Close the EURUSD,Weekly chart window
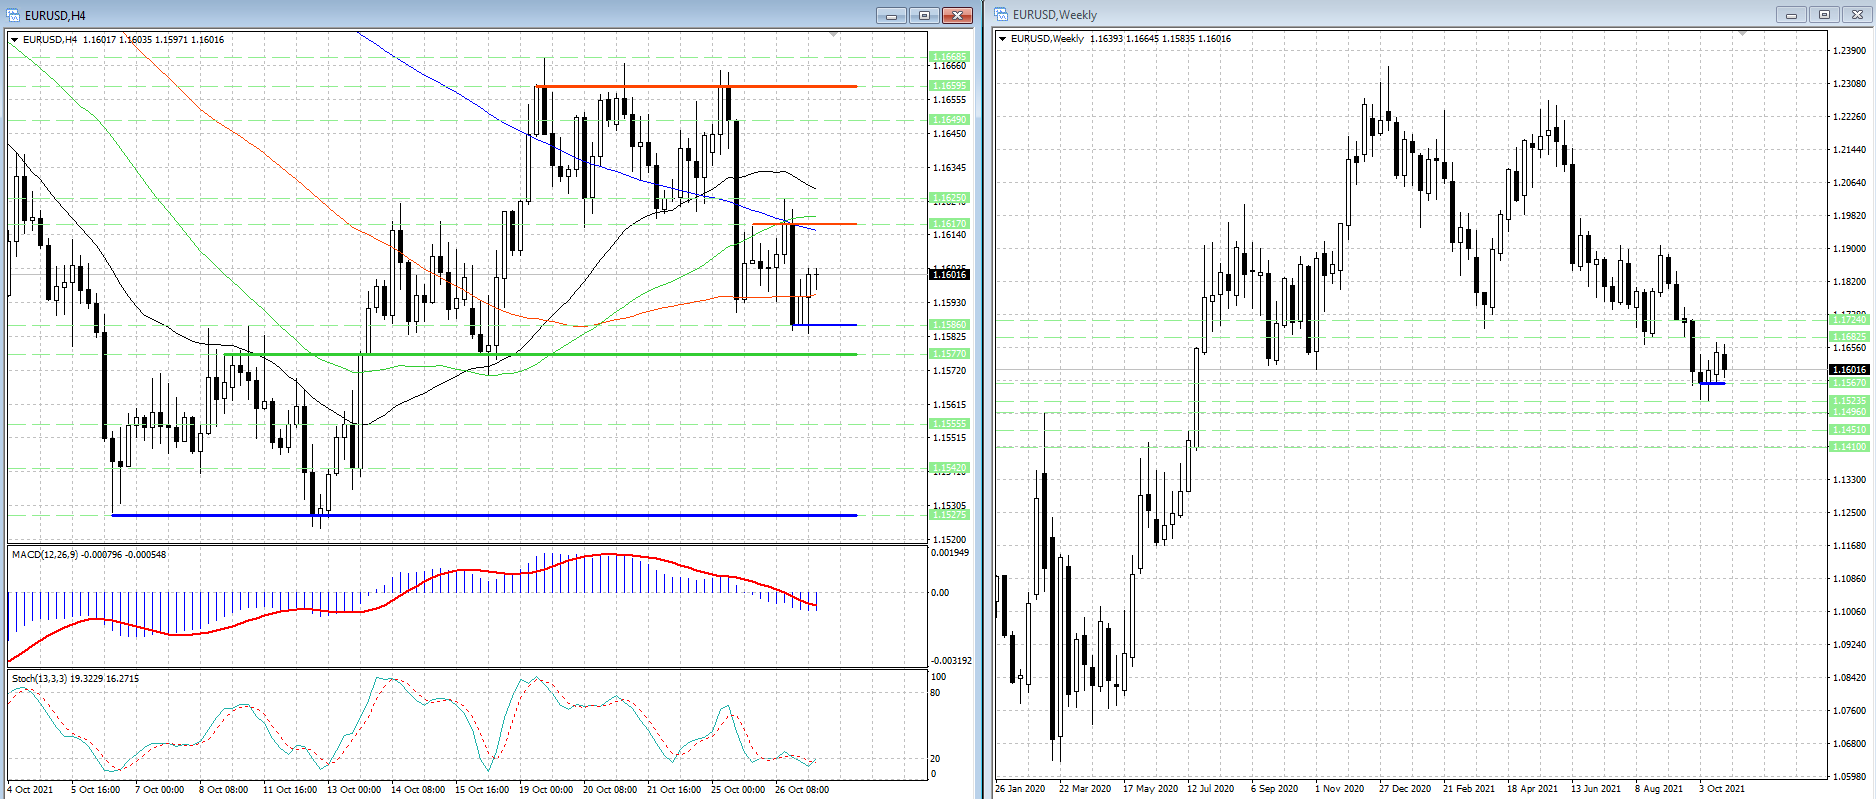 coord(1858,15)
